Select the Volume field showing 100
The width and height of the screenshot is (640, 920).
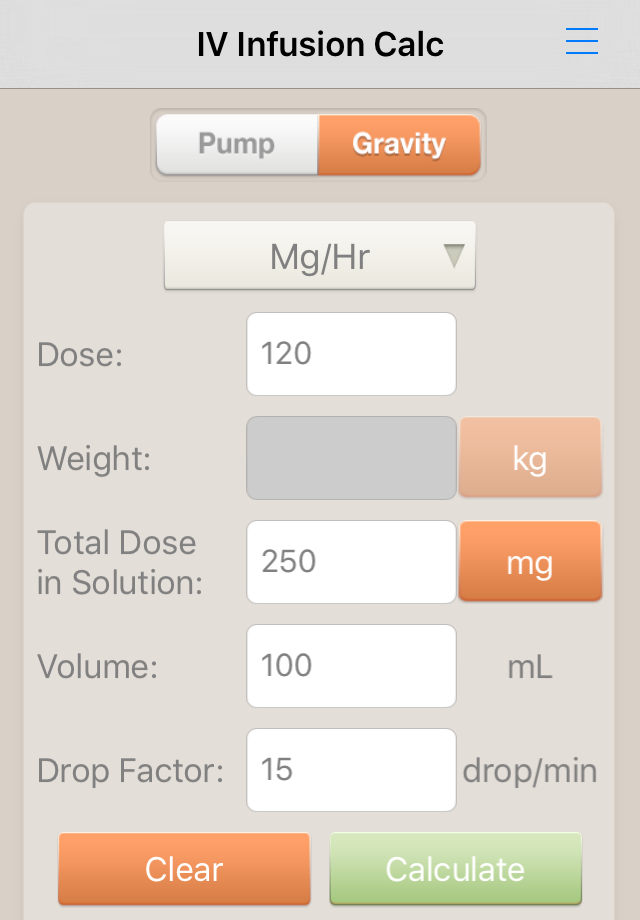351,666
